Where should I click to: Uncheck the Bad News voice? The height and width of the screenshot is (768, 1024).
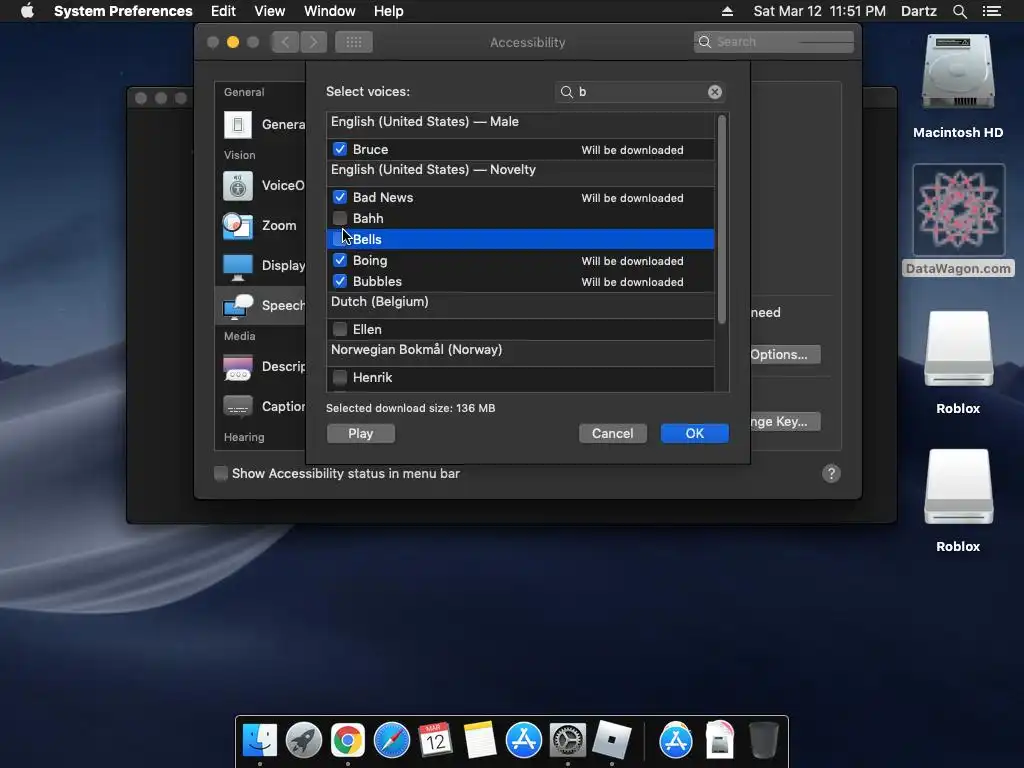coord(340,197)
